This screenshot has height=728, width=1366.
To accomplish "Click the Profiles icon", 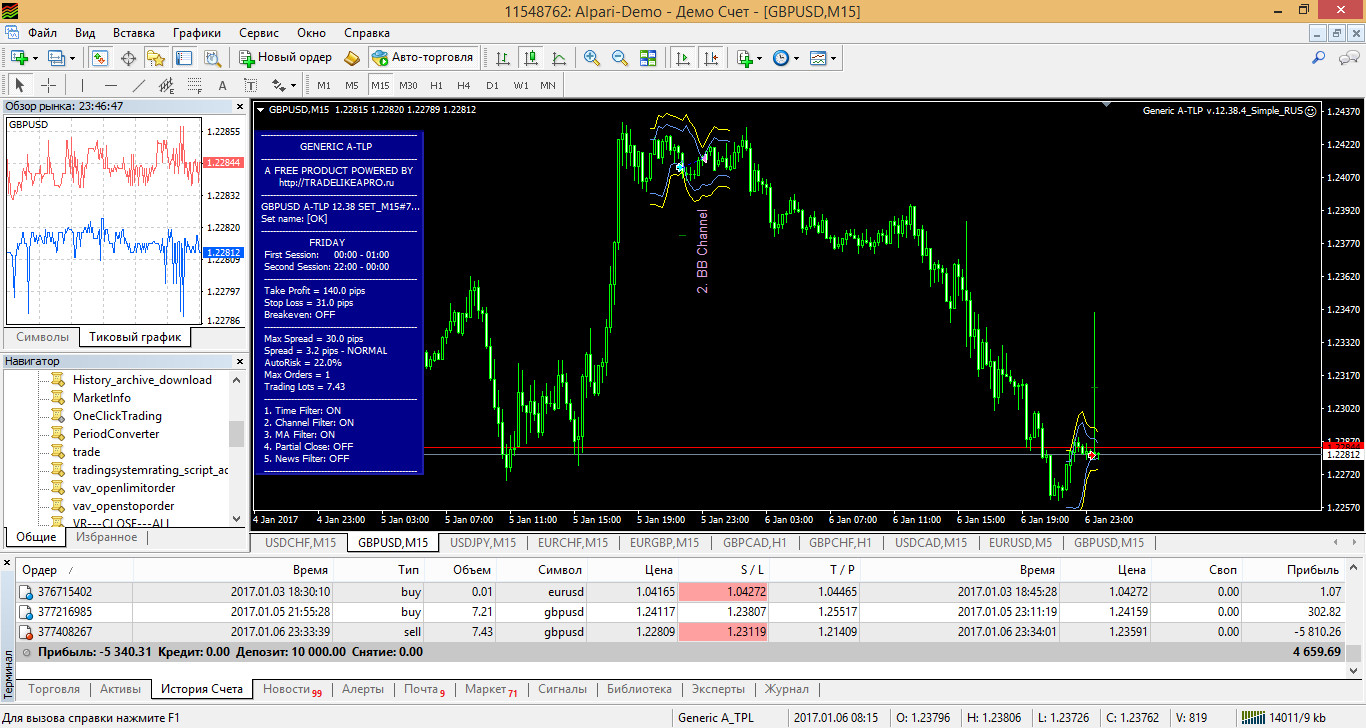I will [56, 57].
